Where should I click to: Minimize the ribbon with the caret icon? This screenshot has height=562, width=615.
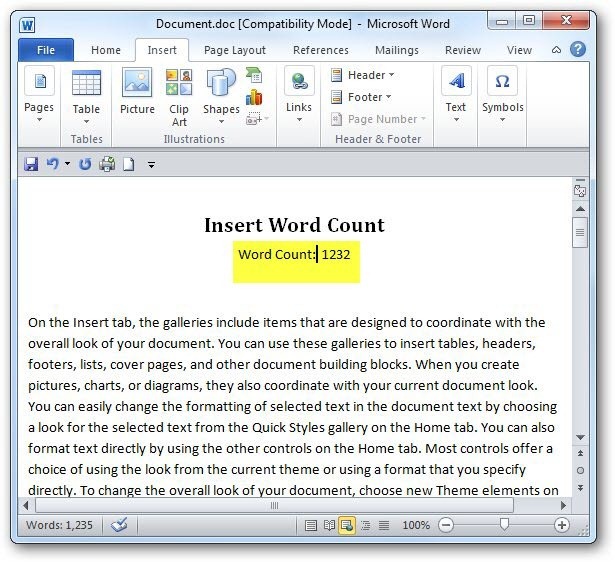coord(556,50)
